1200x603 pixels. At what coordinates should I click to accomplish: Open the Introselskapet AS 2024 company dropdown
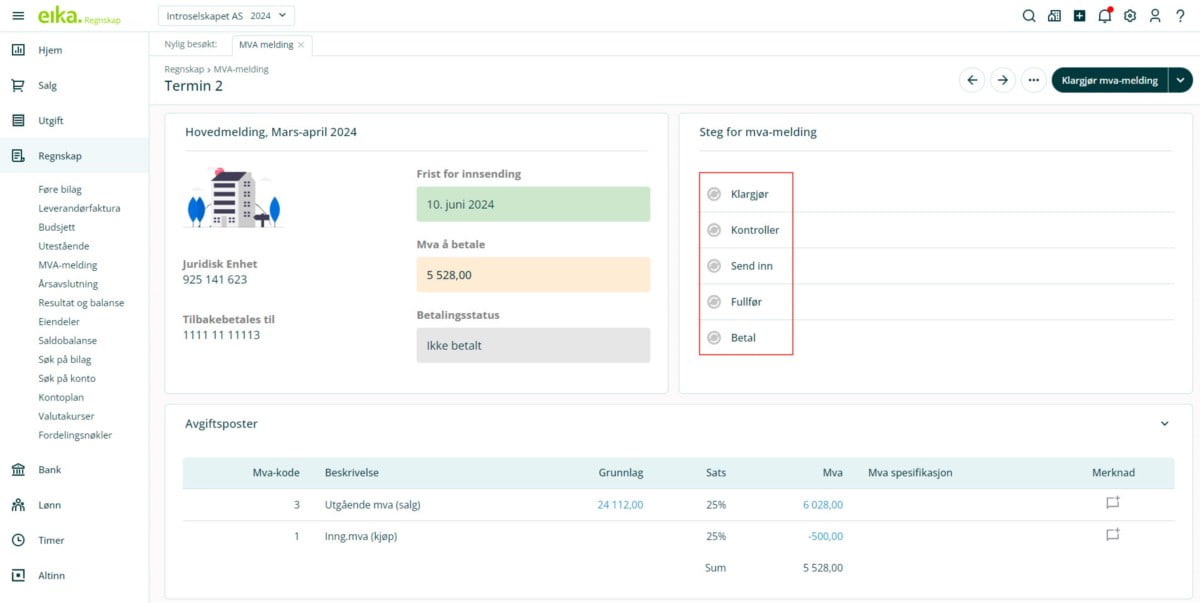tap(226, 16)
